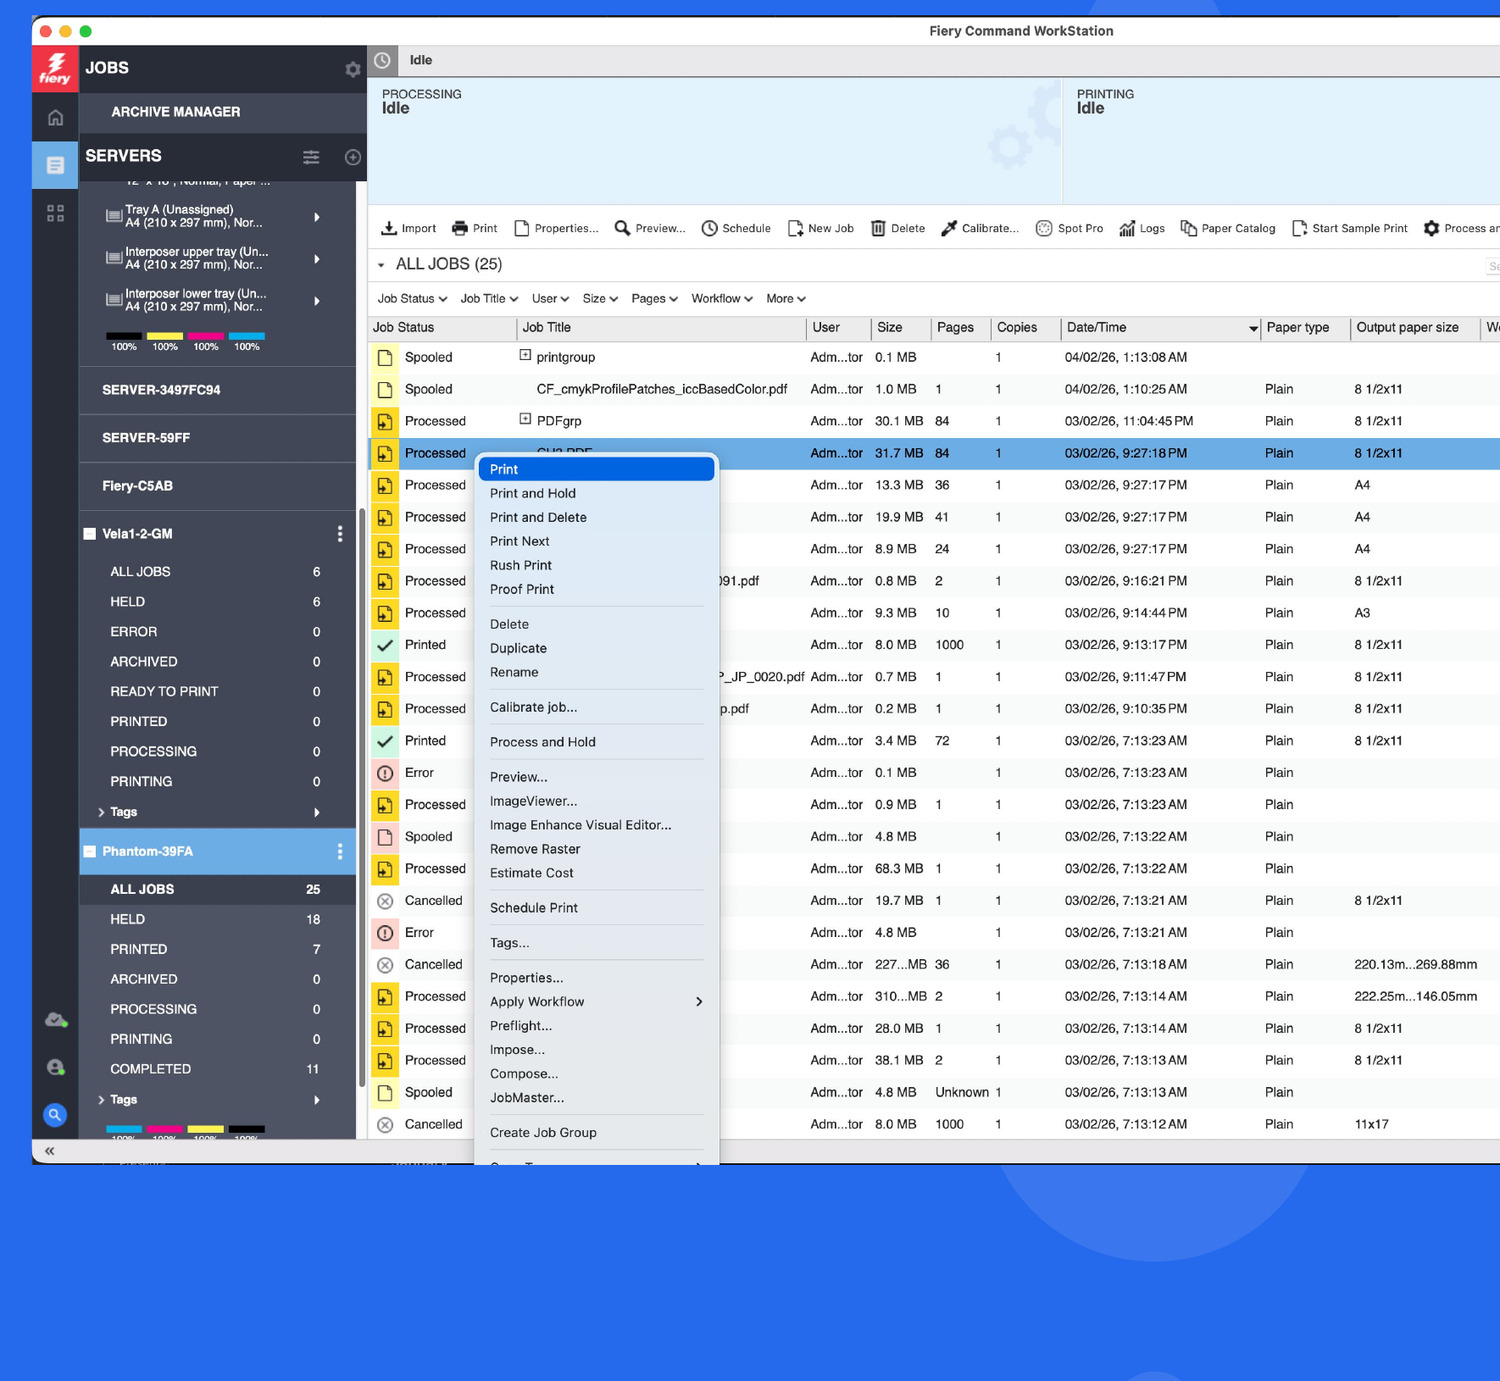Viewport: 1500px width, 1381px height.
Task: Open HELD queue under Phantom-39FA
Action: 217,919
